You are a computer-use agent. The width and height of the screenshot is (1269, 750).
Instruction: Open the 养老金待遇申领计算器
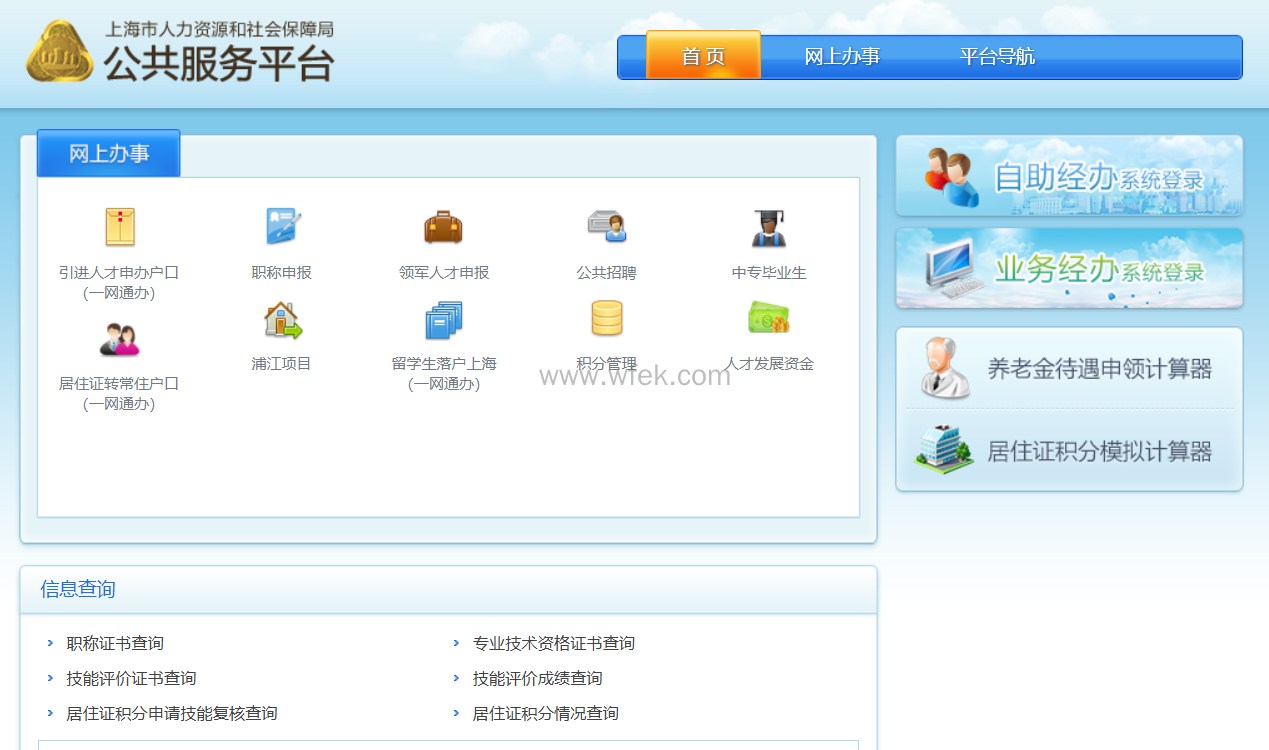(x=1069, y=369)
